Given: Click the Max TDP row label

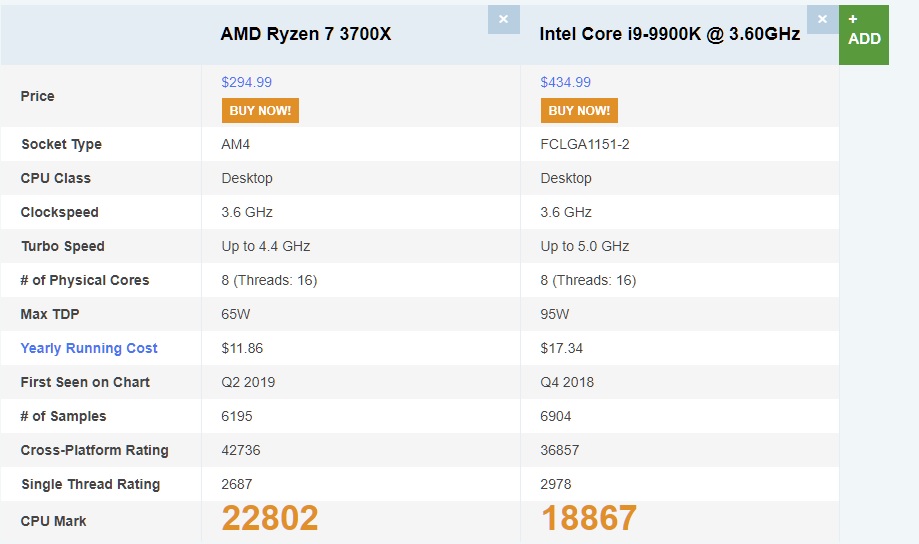Looking at the screenshot, I should 50,314.
